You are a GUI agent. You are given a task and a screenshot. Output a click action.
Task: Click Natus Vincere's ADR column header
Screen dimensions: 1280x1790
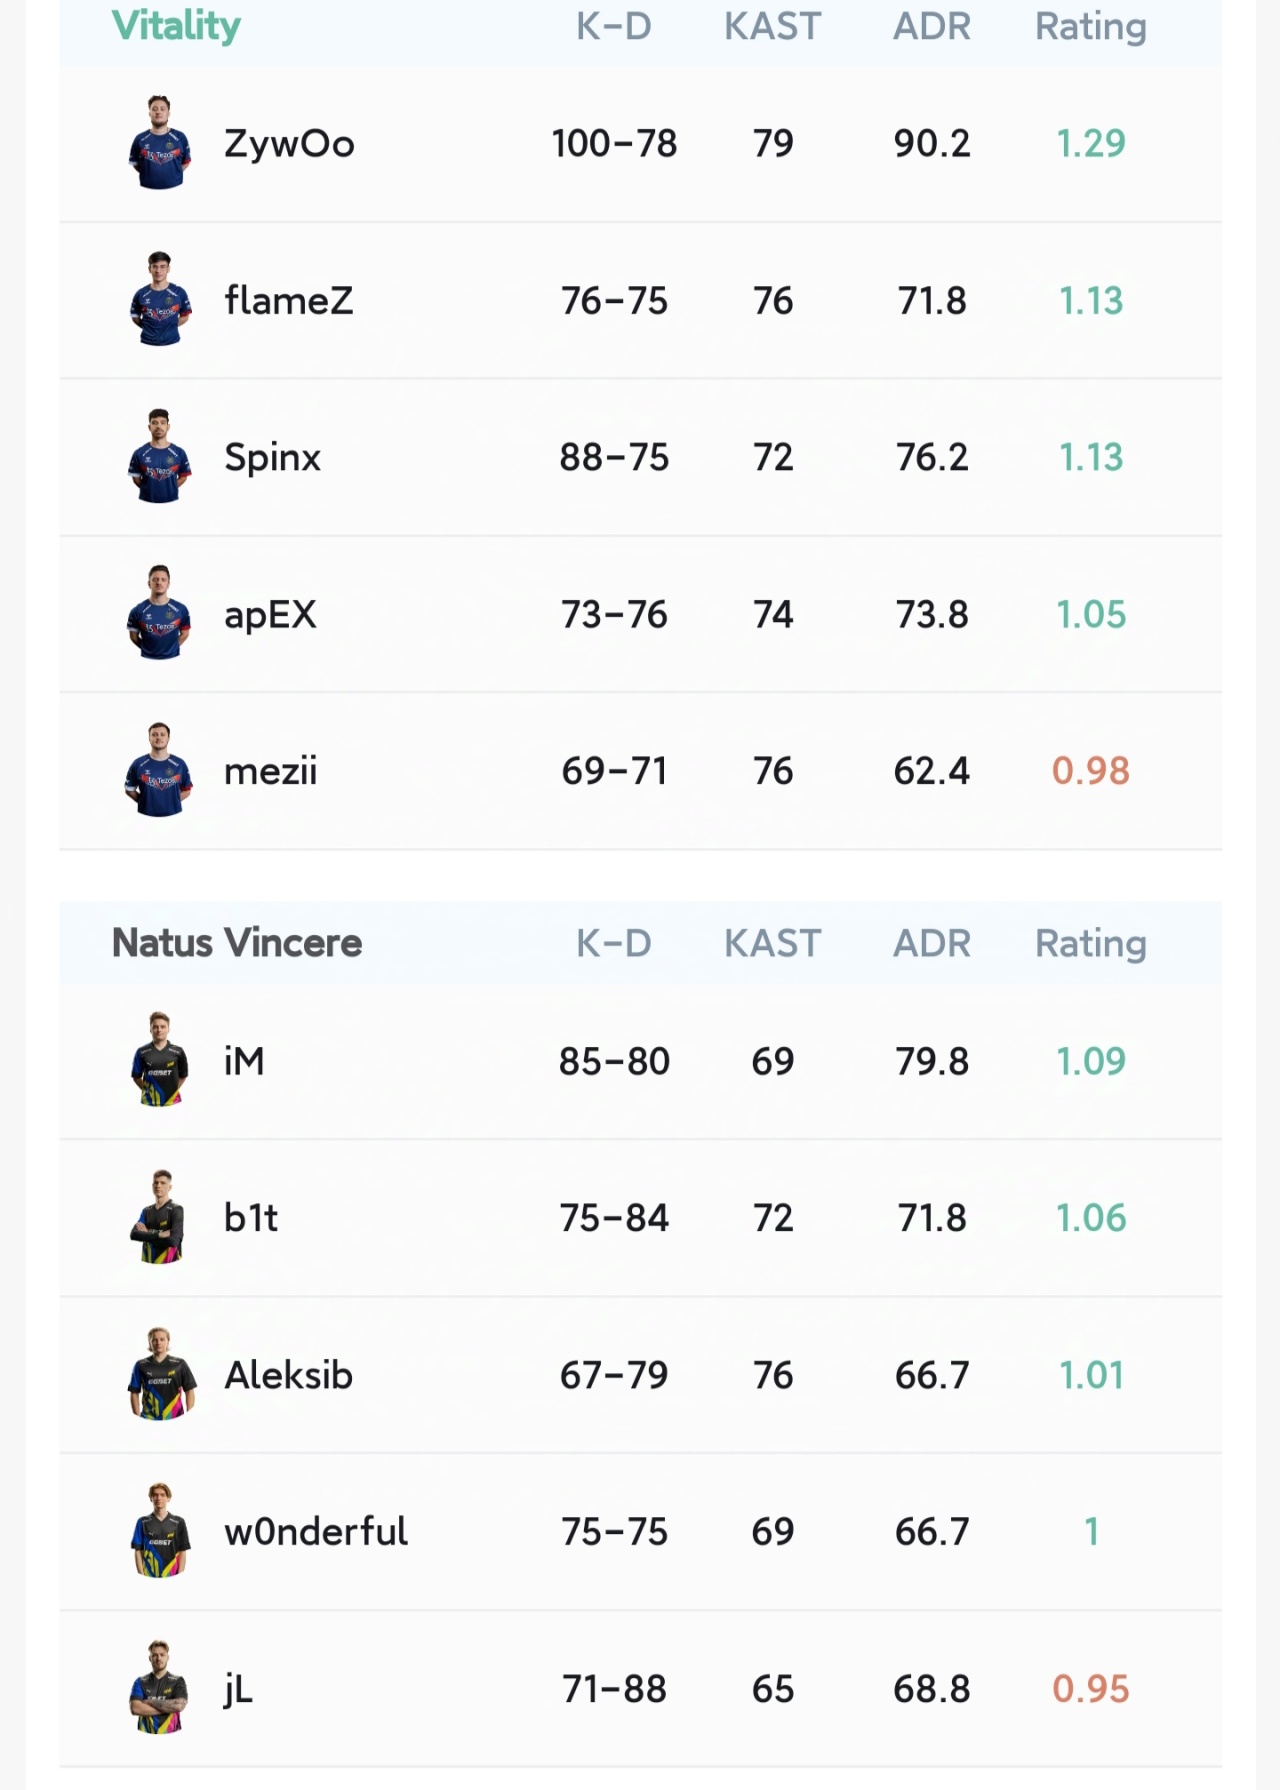(x=932, y=943)
